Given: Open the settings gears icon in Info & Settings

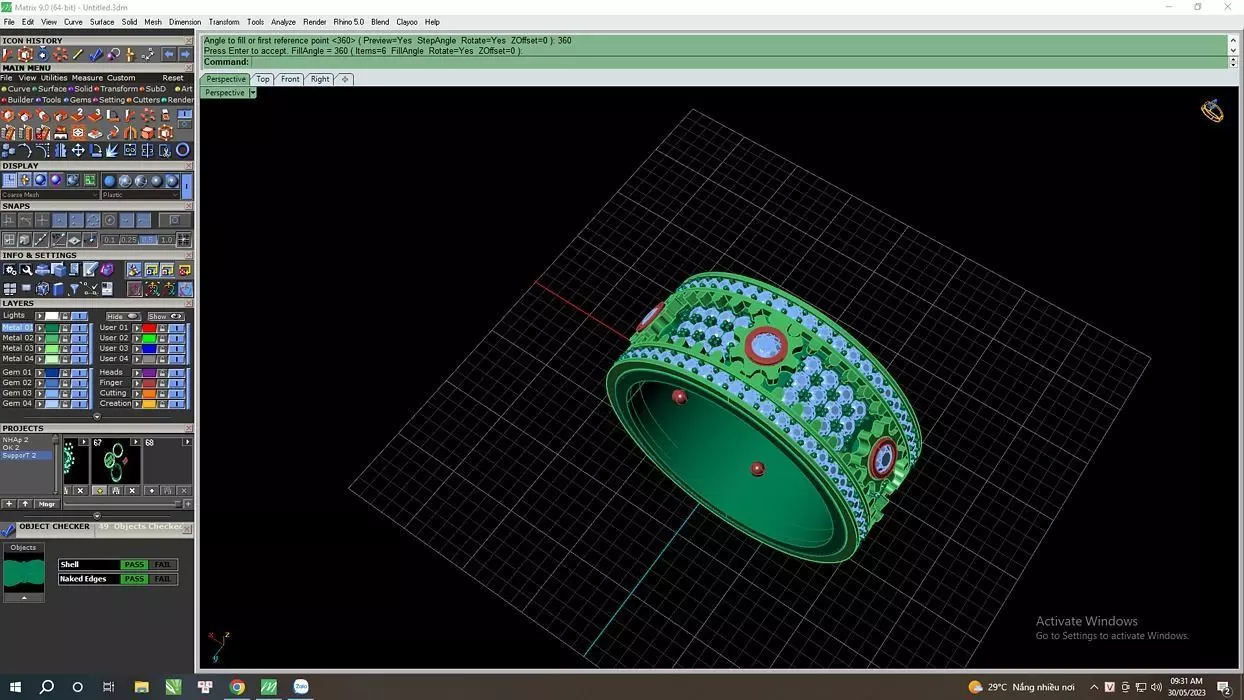Looking at the screenshot, I should (x=10, y=270).
